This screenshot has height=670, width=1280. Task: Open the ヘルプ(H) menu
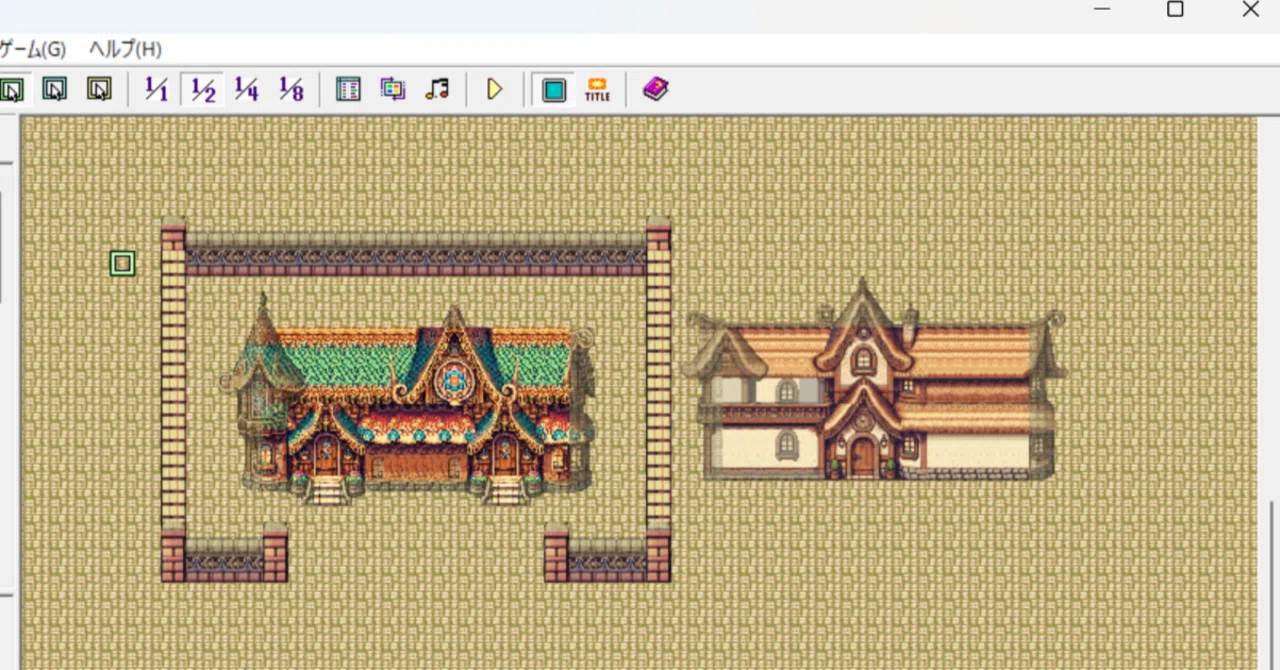point(125,49)
